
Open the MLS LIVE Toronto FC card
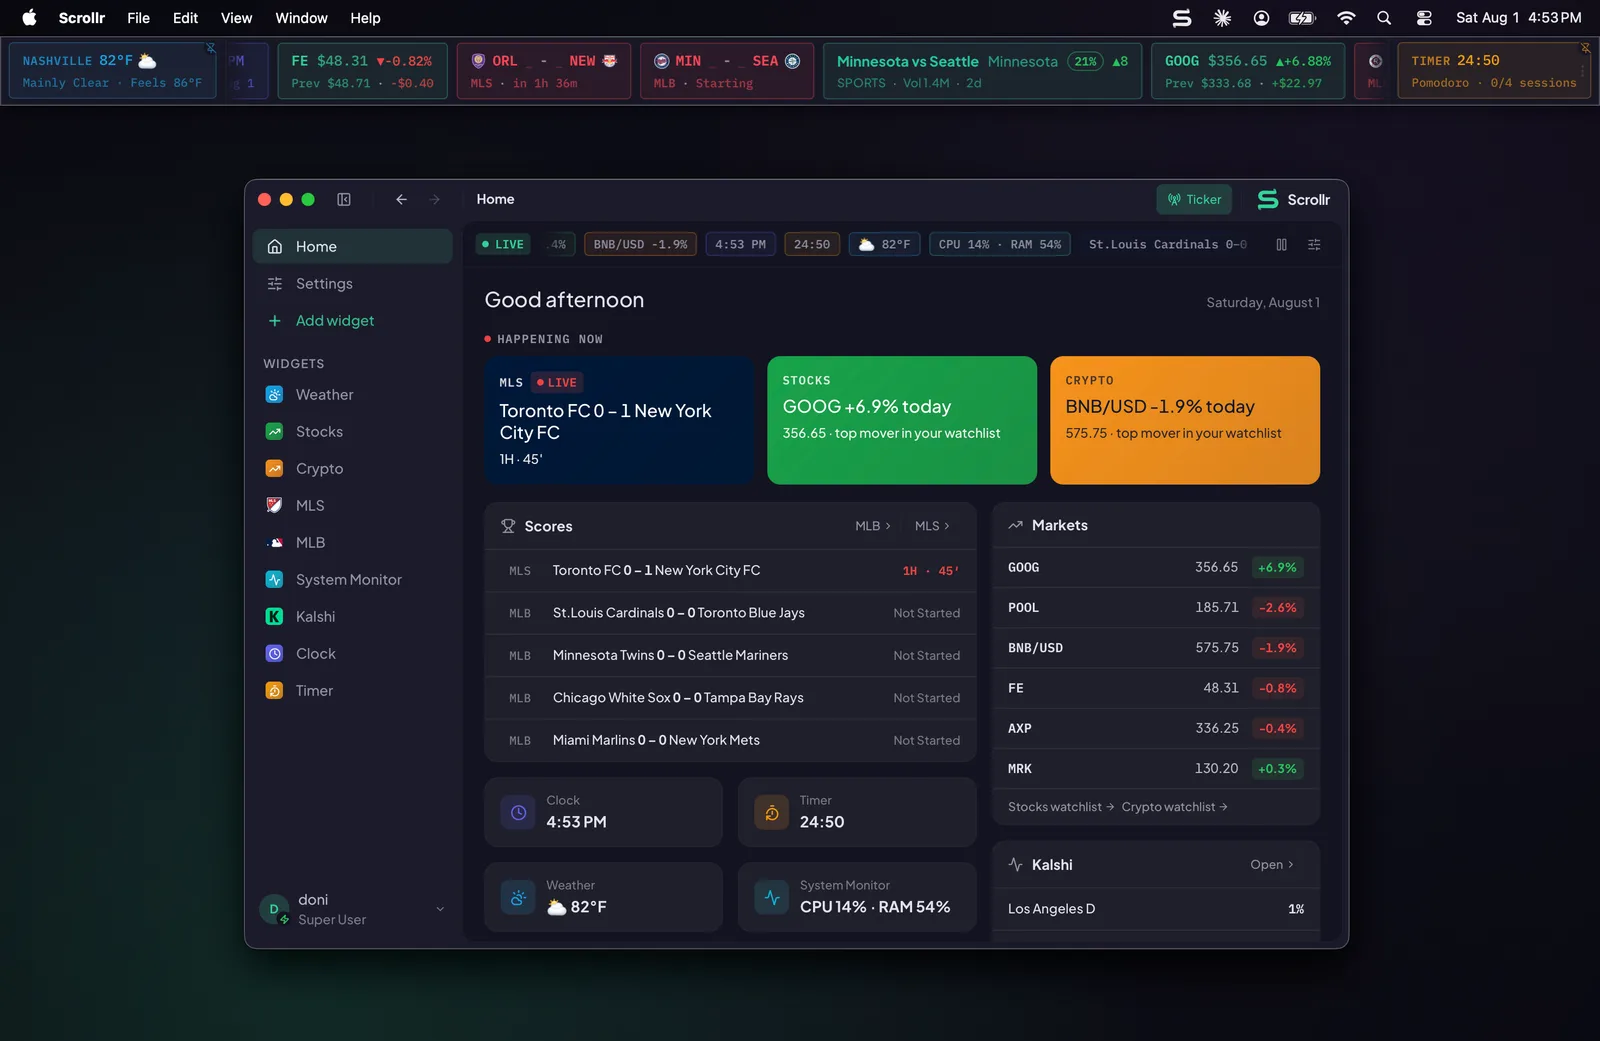(619, 421)
